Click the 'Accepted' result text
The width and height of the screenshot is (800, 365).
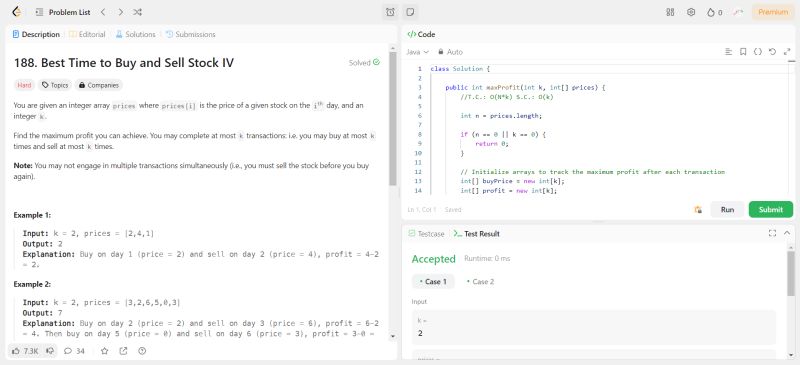pos(433,259)
